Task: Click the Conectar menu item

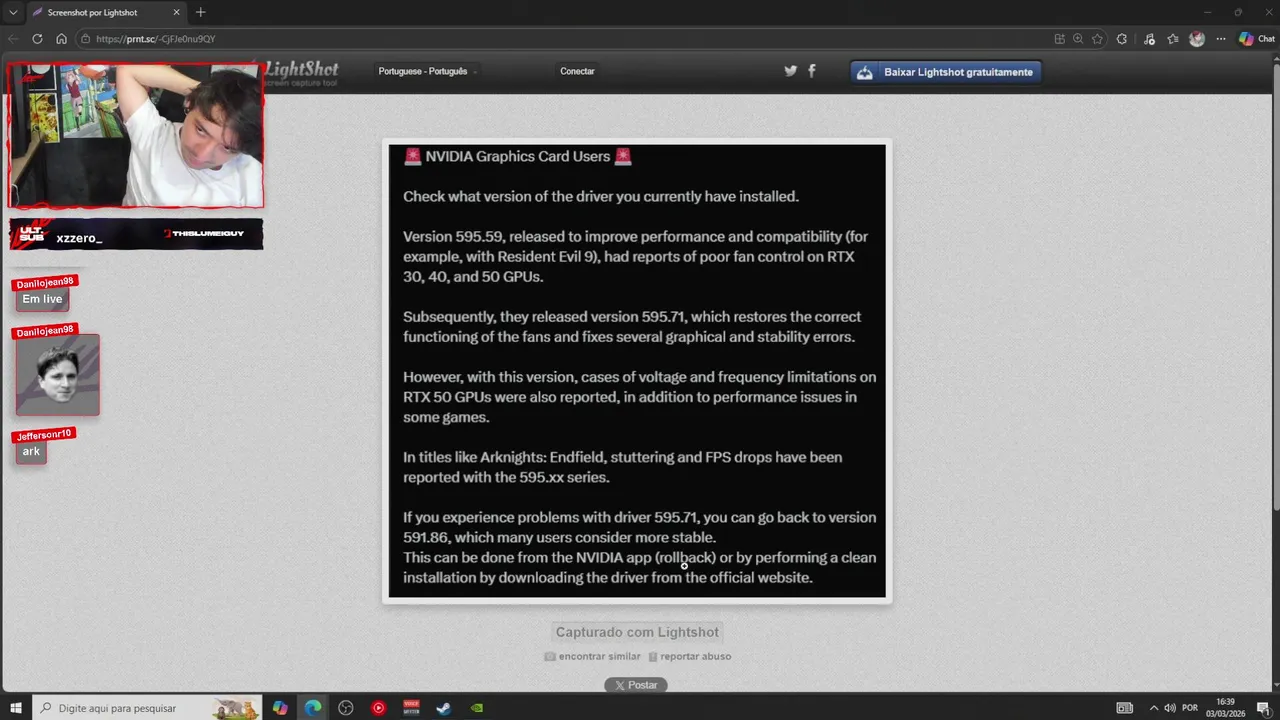Action: click(577, 71)
